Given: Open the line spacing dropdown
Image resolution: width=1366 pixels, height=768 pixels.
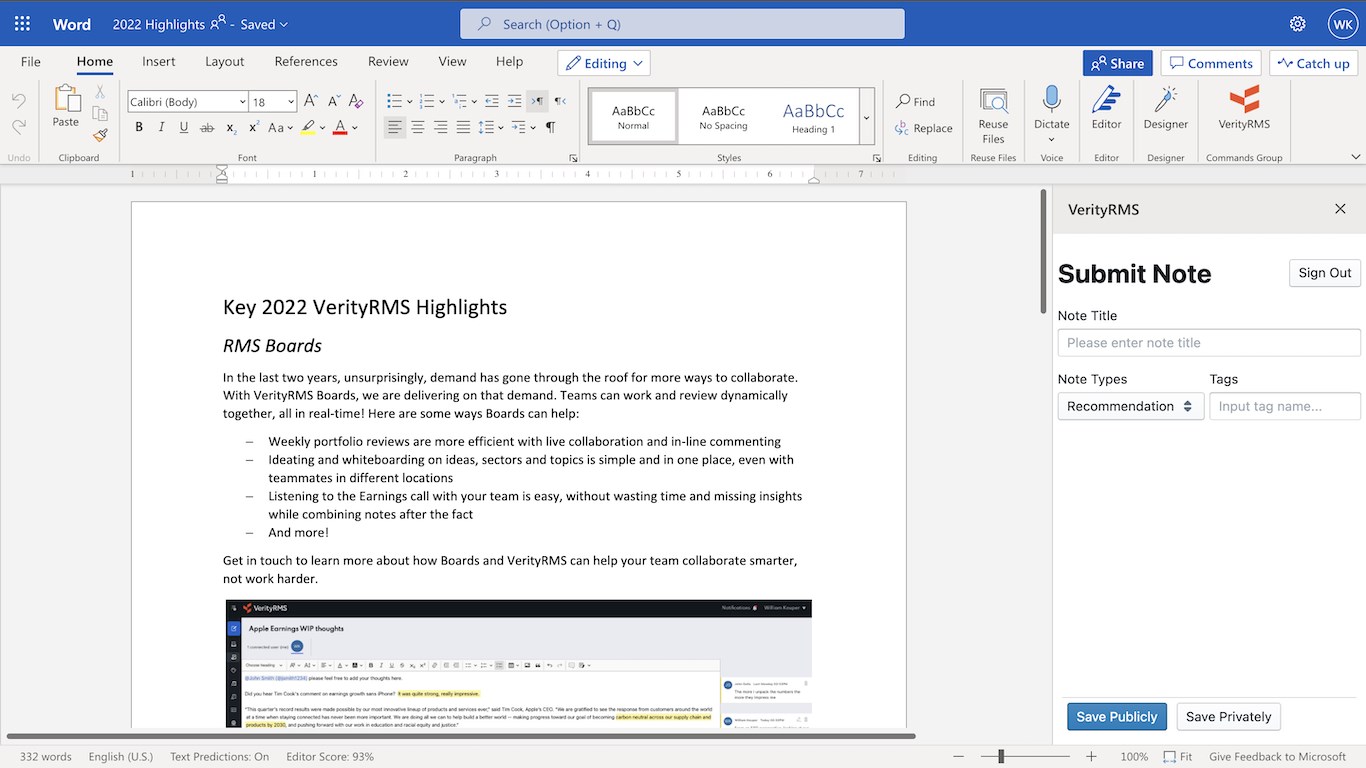Looking at the screenshot, I should pos(490,127).
